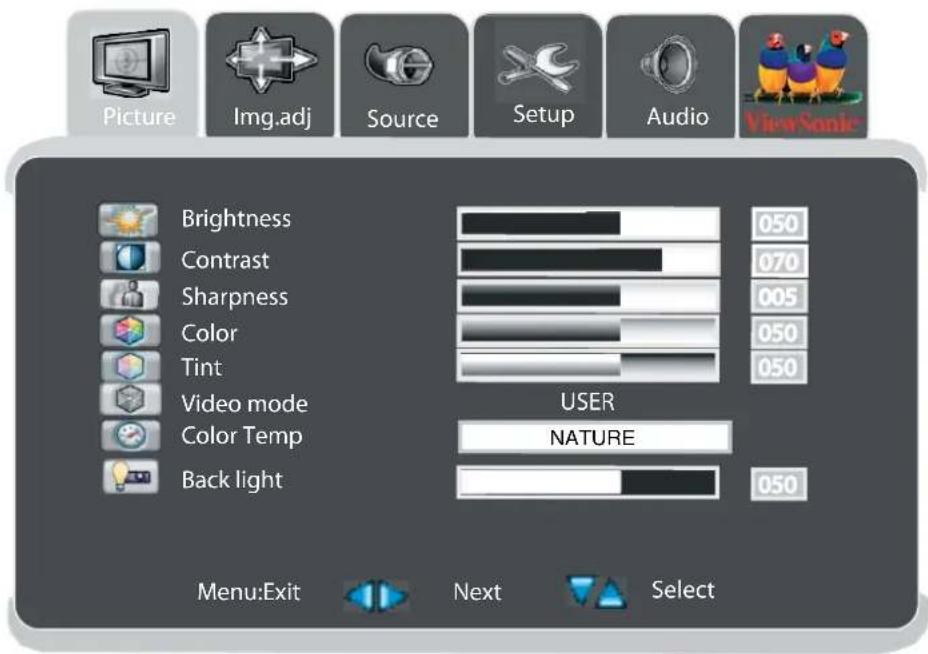Image resolution: width=928 pixels, height=654 pixels.
Task: Click the Sharpness value box 005
Action: point(779,297)
